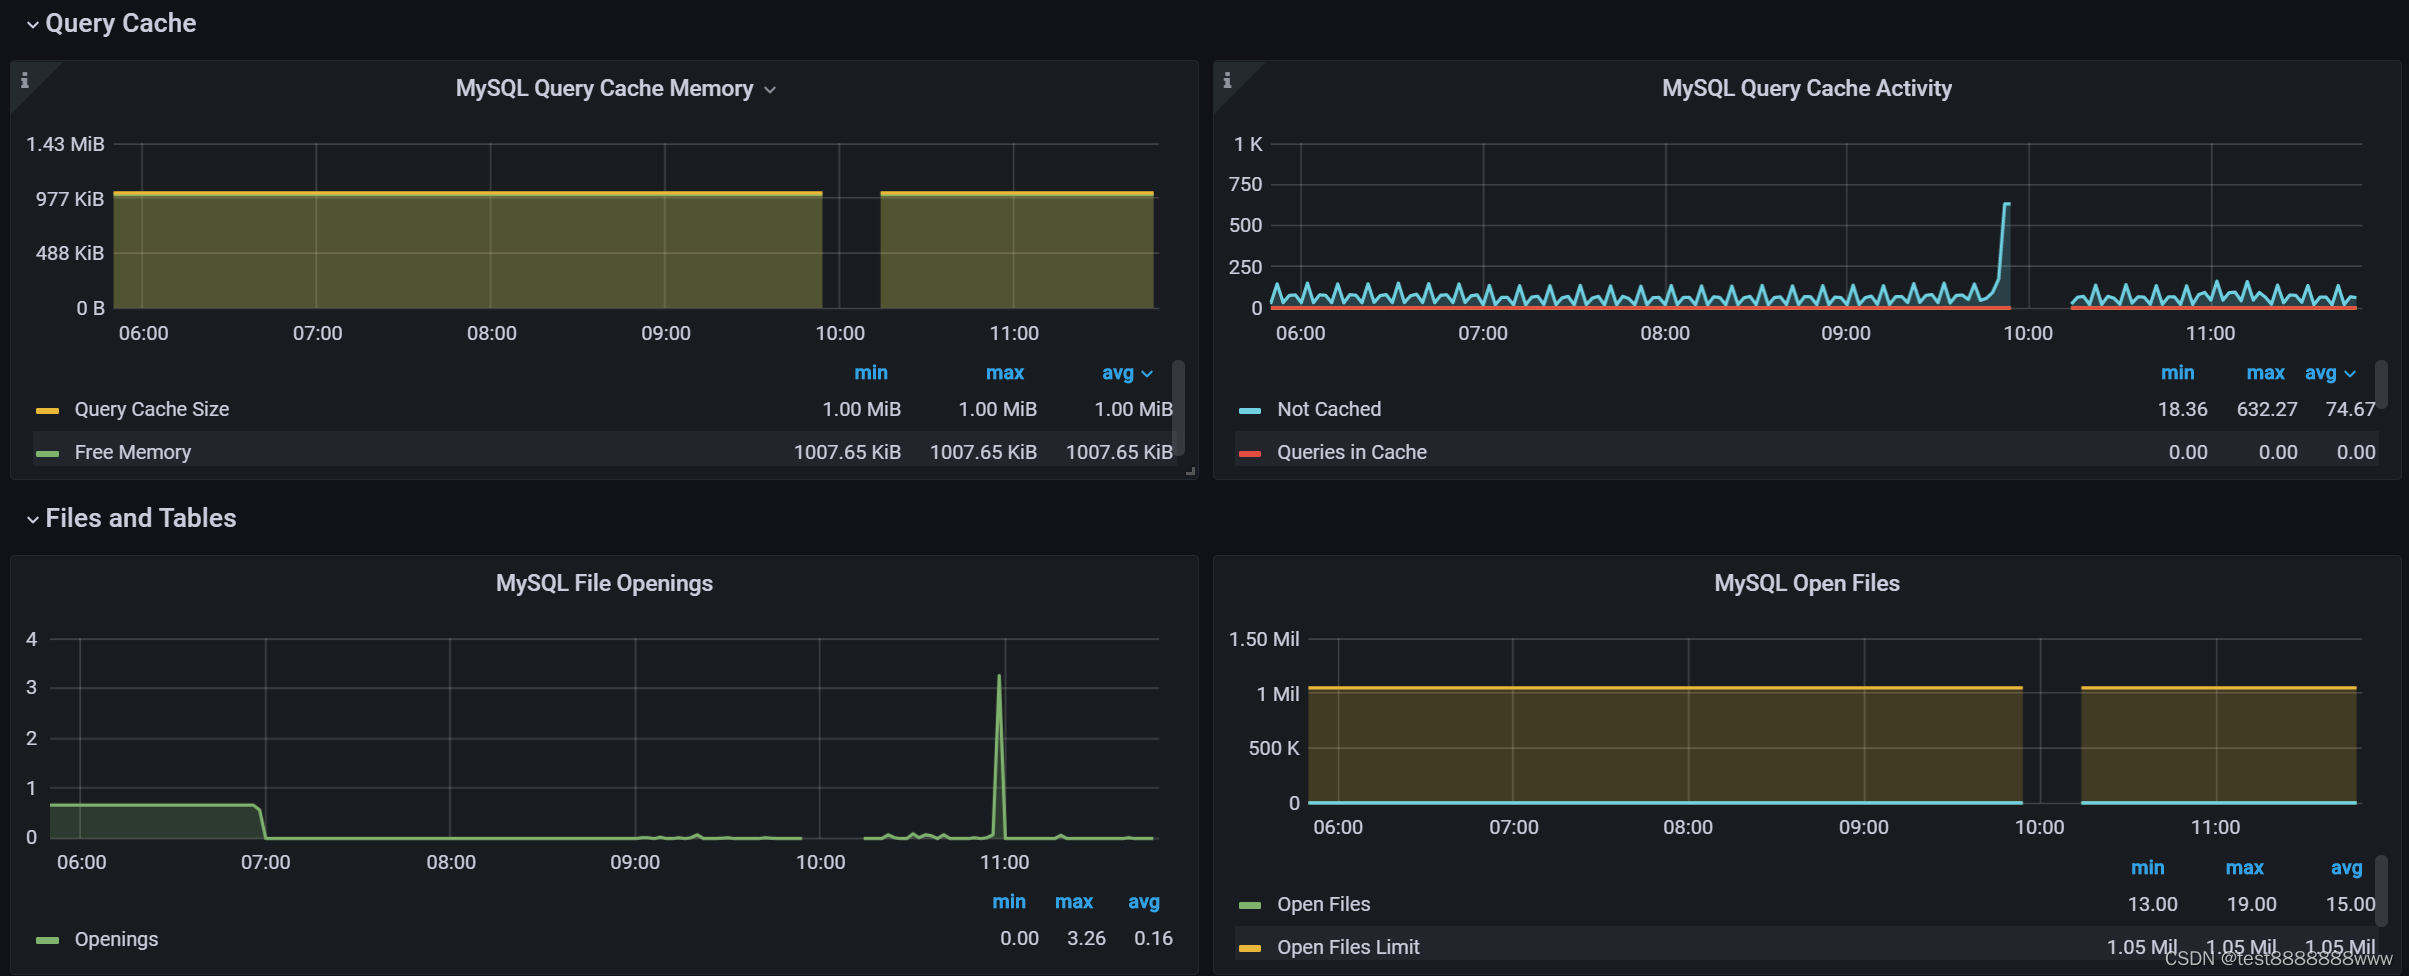The image size is (2409, 976).
Task: Sort File Openings legend by avg
Action: [1143, 902]
